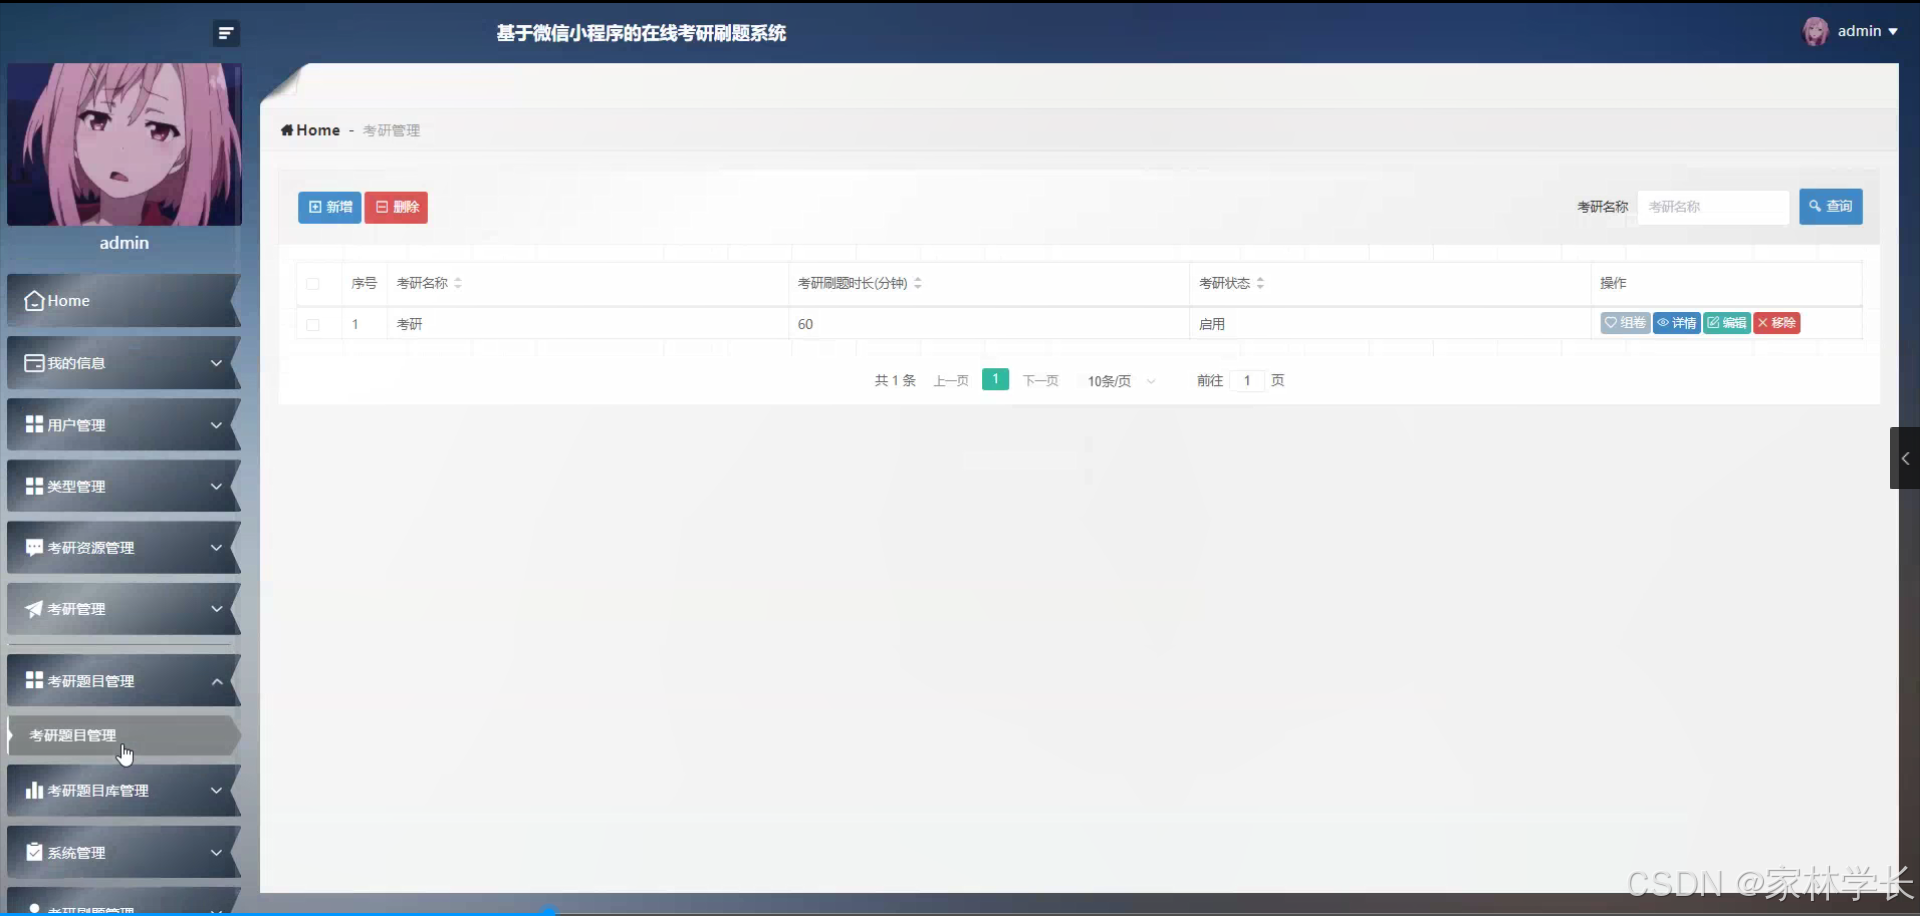Toggle the select-all checkbox in table header
The image size is (1920, 916).
click(x=312, y=284)
